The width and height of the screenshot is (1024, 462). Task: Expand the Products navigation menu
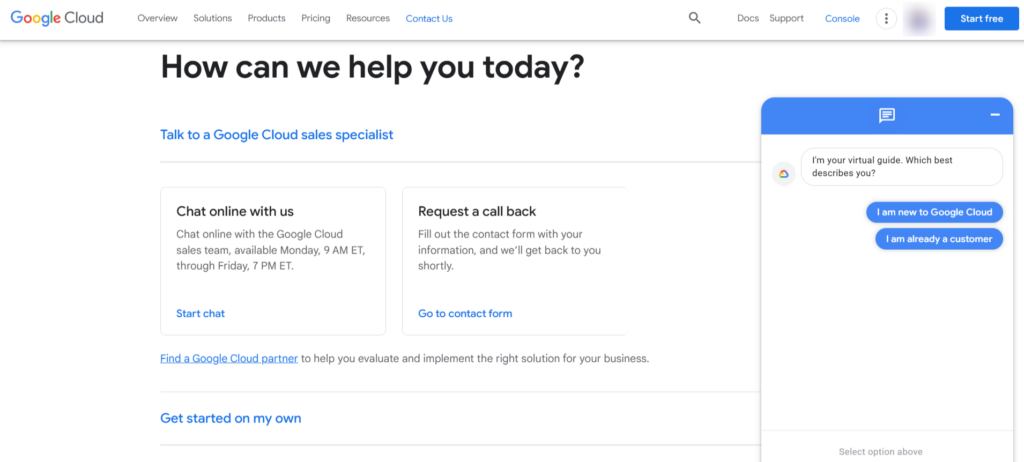pos(266,18)
